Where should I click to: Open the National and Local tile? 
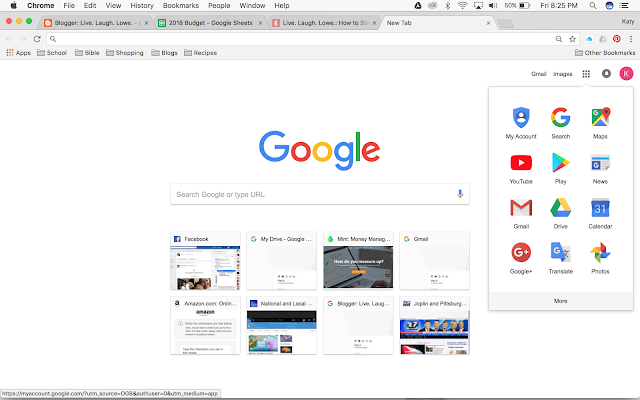tap(282, 325)
